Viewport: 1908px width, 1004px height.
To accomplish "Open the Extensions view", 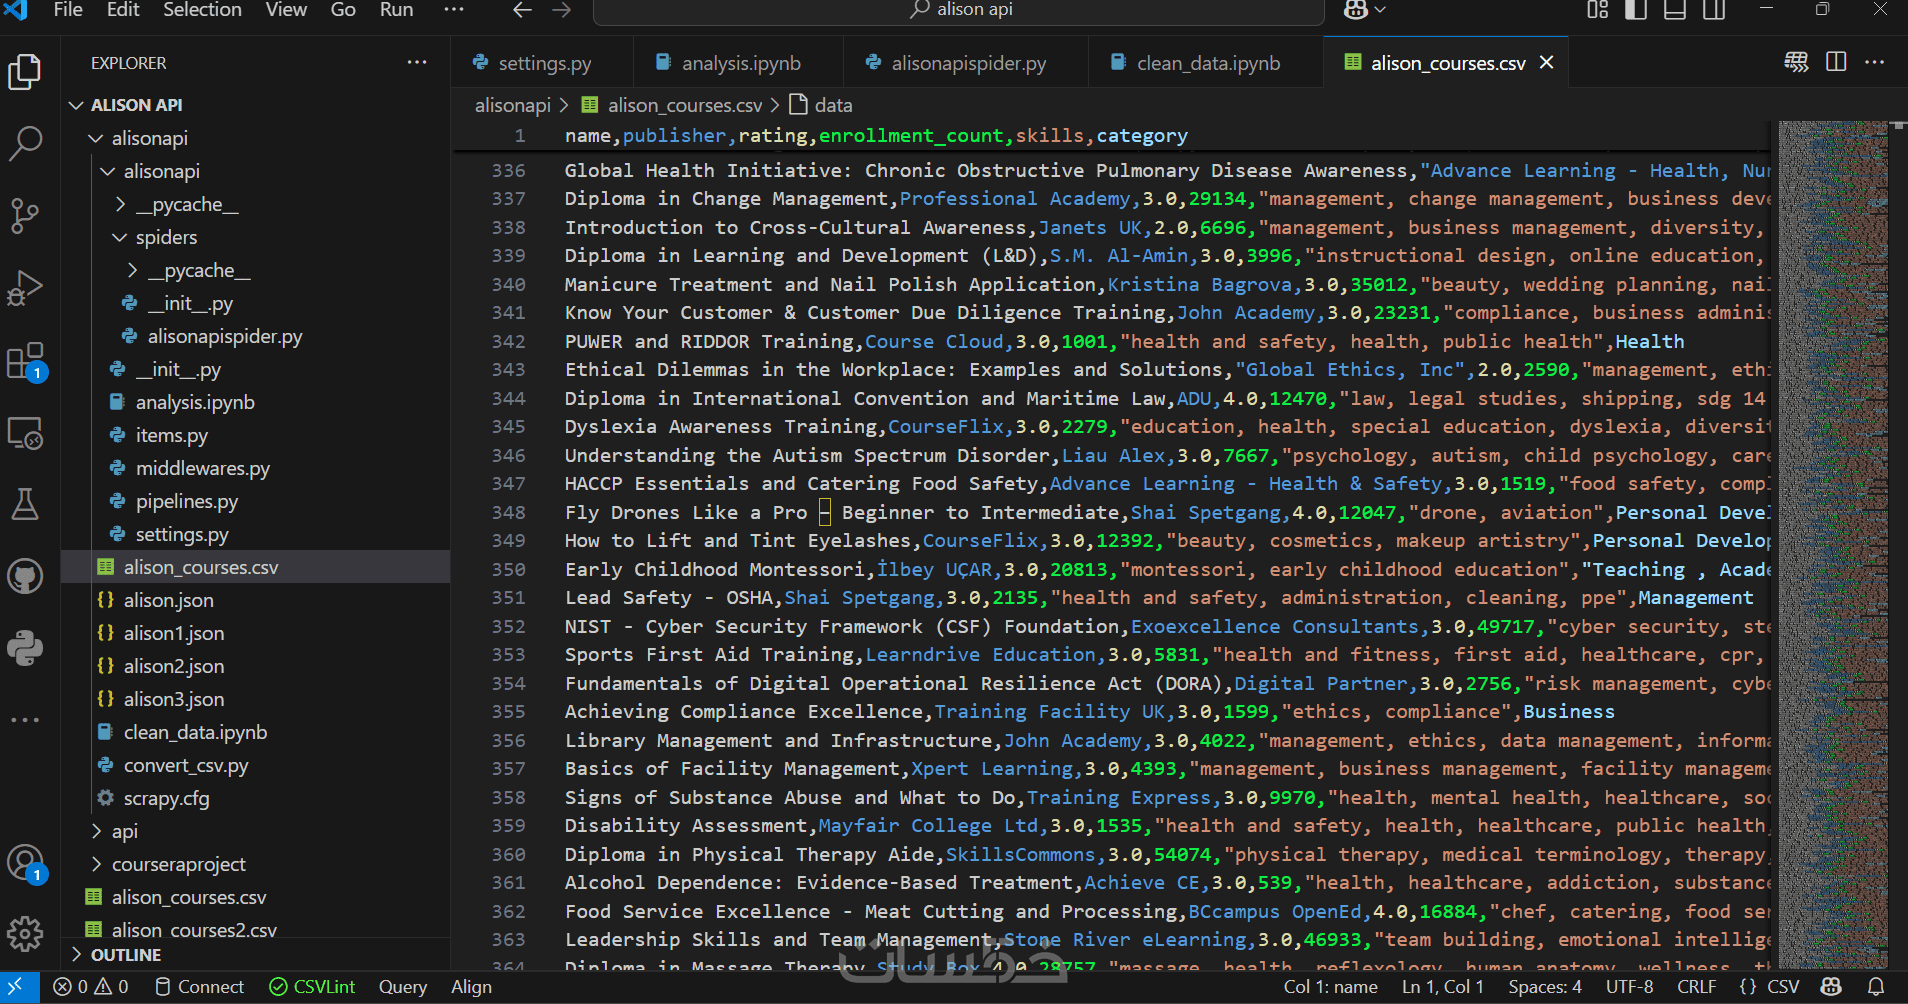I will pyautogui.click(x=25, y=361).
